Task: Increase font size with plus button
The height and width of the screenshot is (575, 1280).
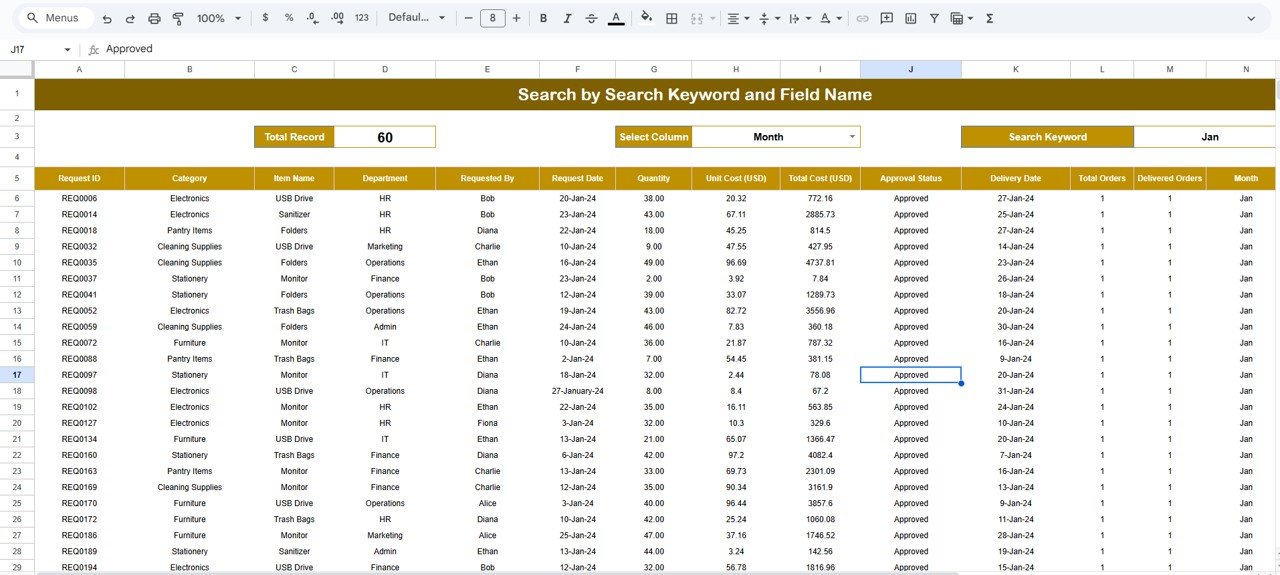Action: 516,18
